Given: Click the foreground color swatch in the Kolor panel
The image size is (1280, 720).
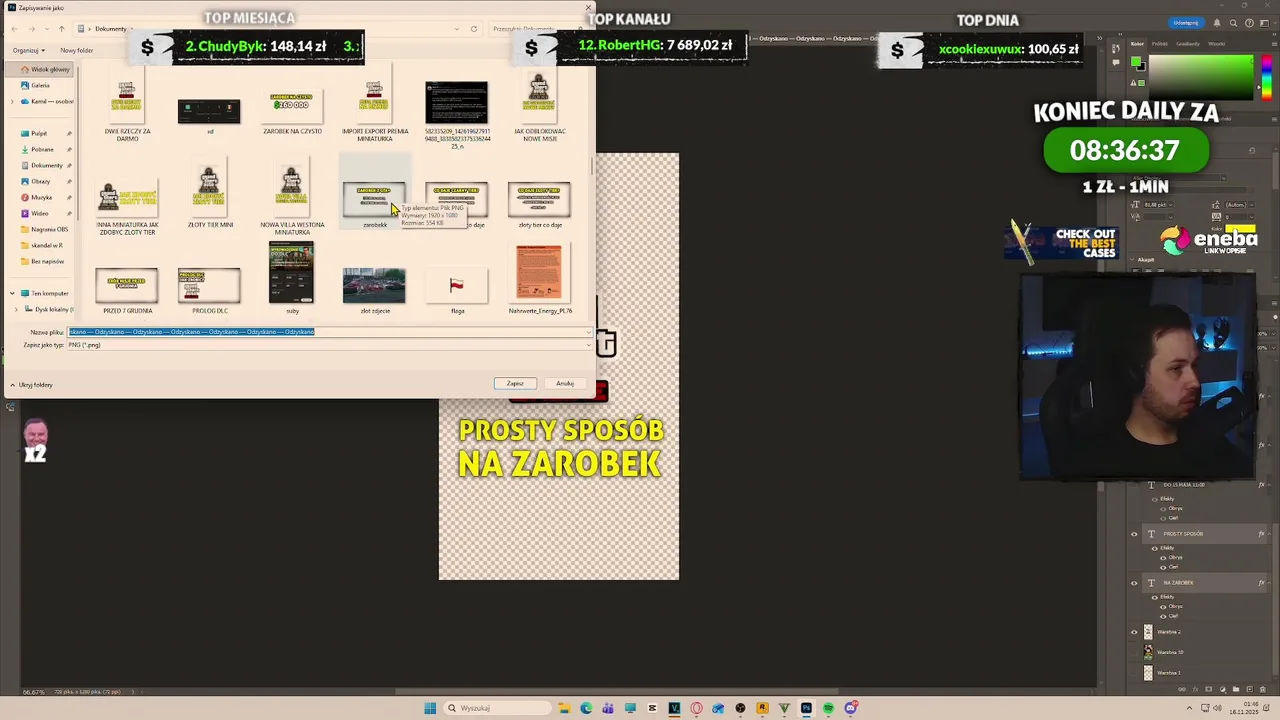Looking at the screenshot, I should click(x=1136, y=61).
